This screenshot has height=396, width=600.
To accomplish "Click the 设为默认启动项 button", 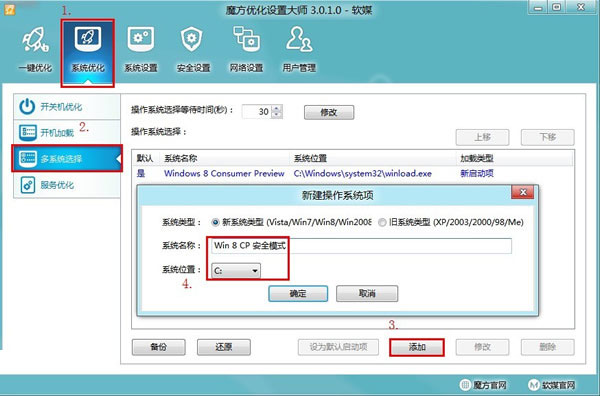I will point(338,347).
